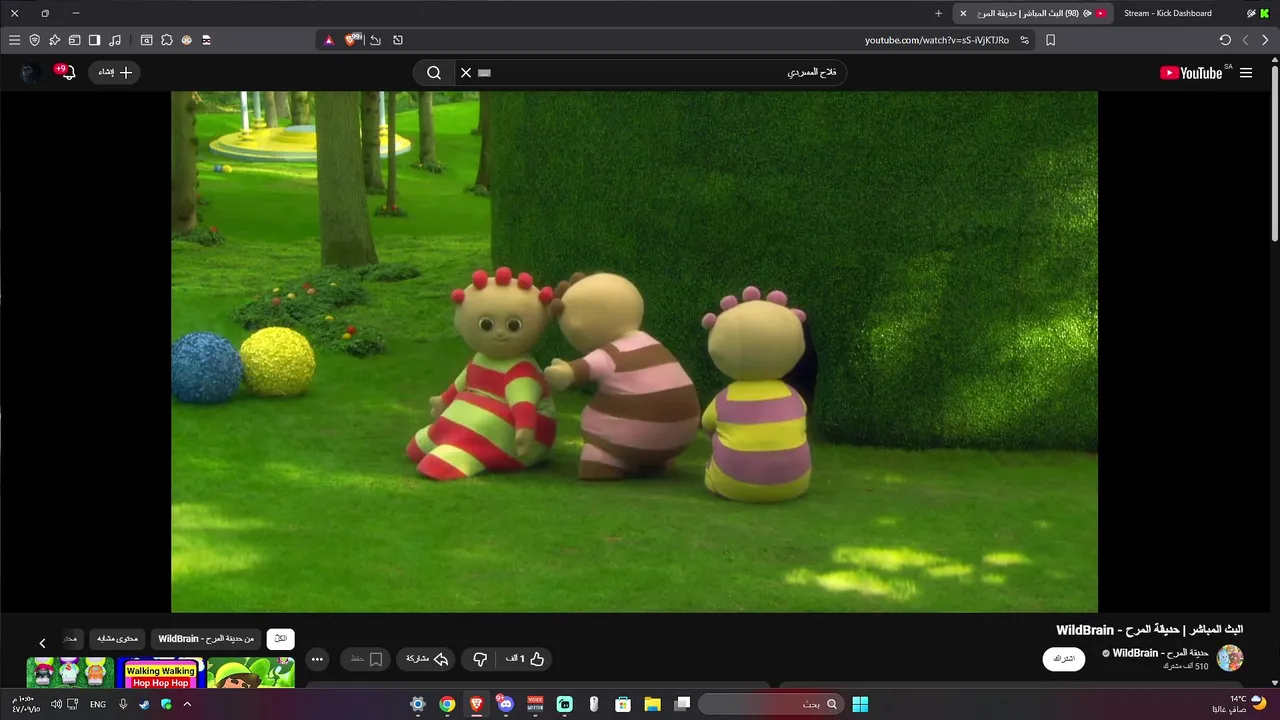The height and width of the screenshot is (720, 1280).
Task: Show hidden system tray icons
Action: (186, 704)
